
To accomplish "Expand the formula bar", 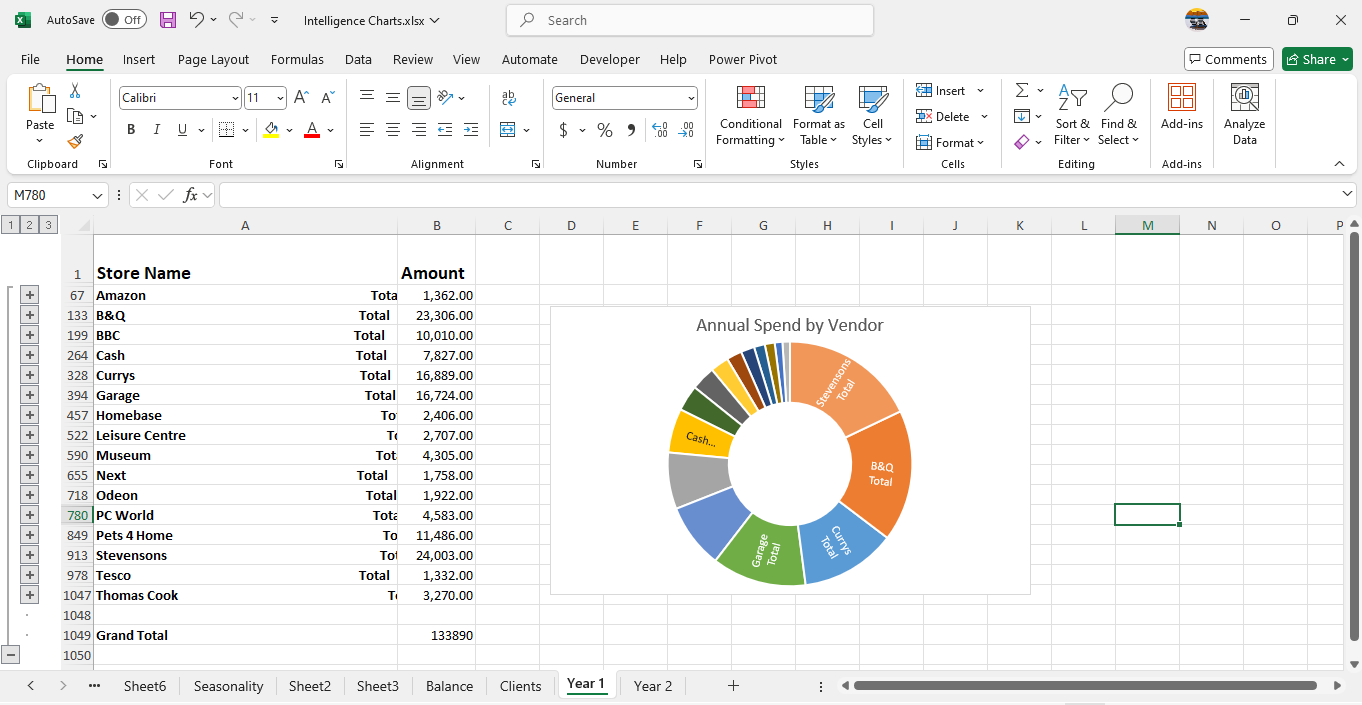I will click(1347, 194).
